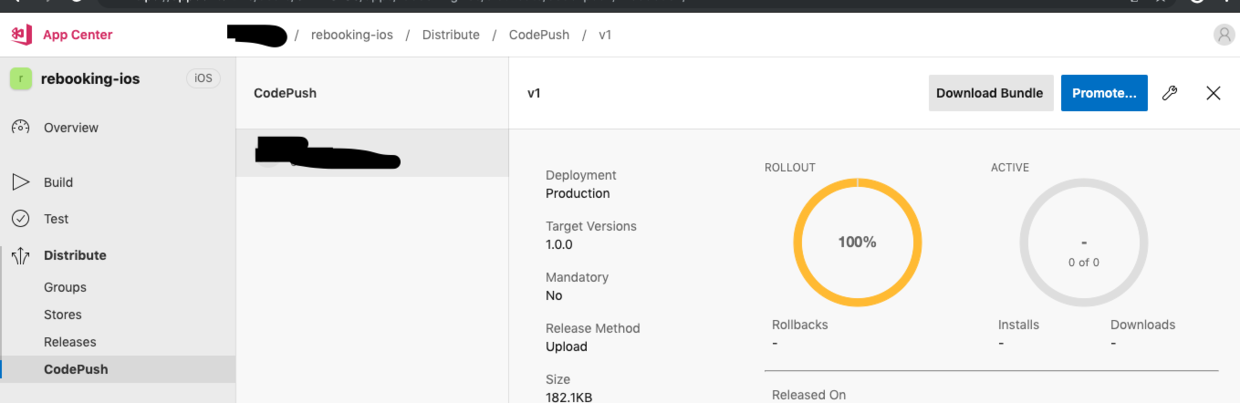Click the rebooking-ios app avatar icon
This screenshot has width=1240, height=403.
click(x=20, y=78)
